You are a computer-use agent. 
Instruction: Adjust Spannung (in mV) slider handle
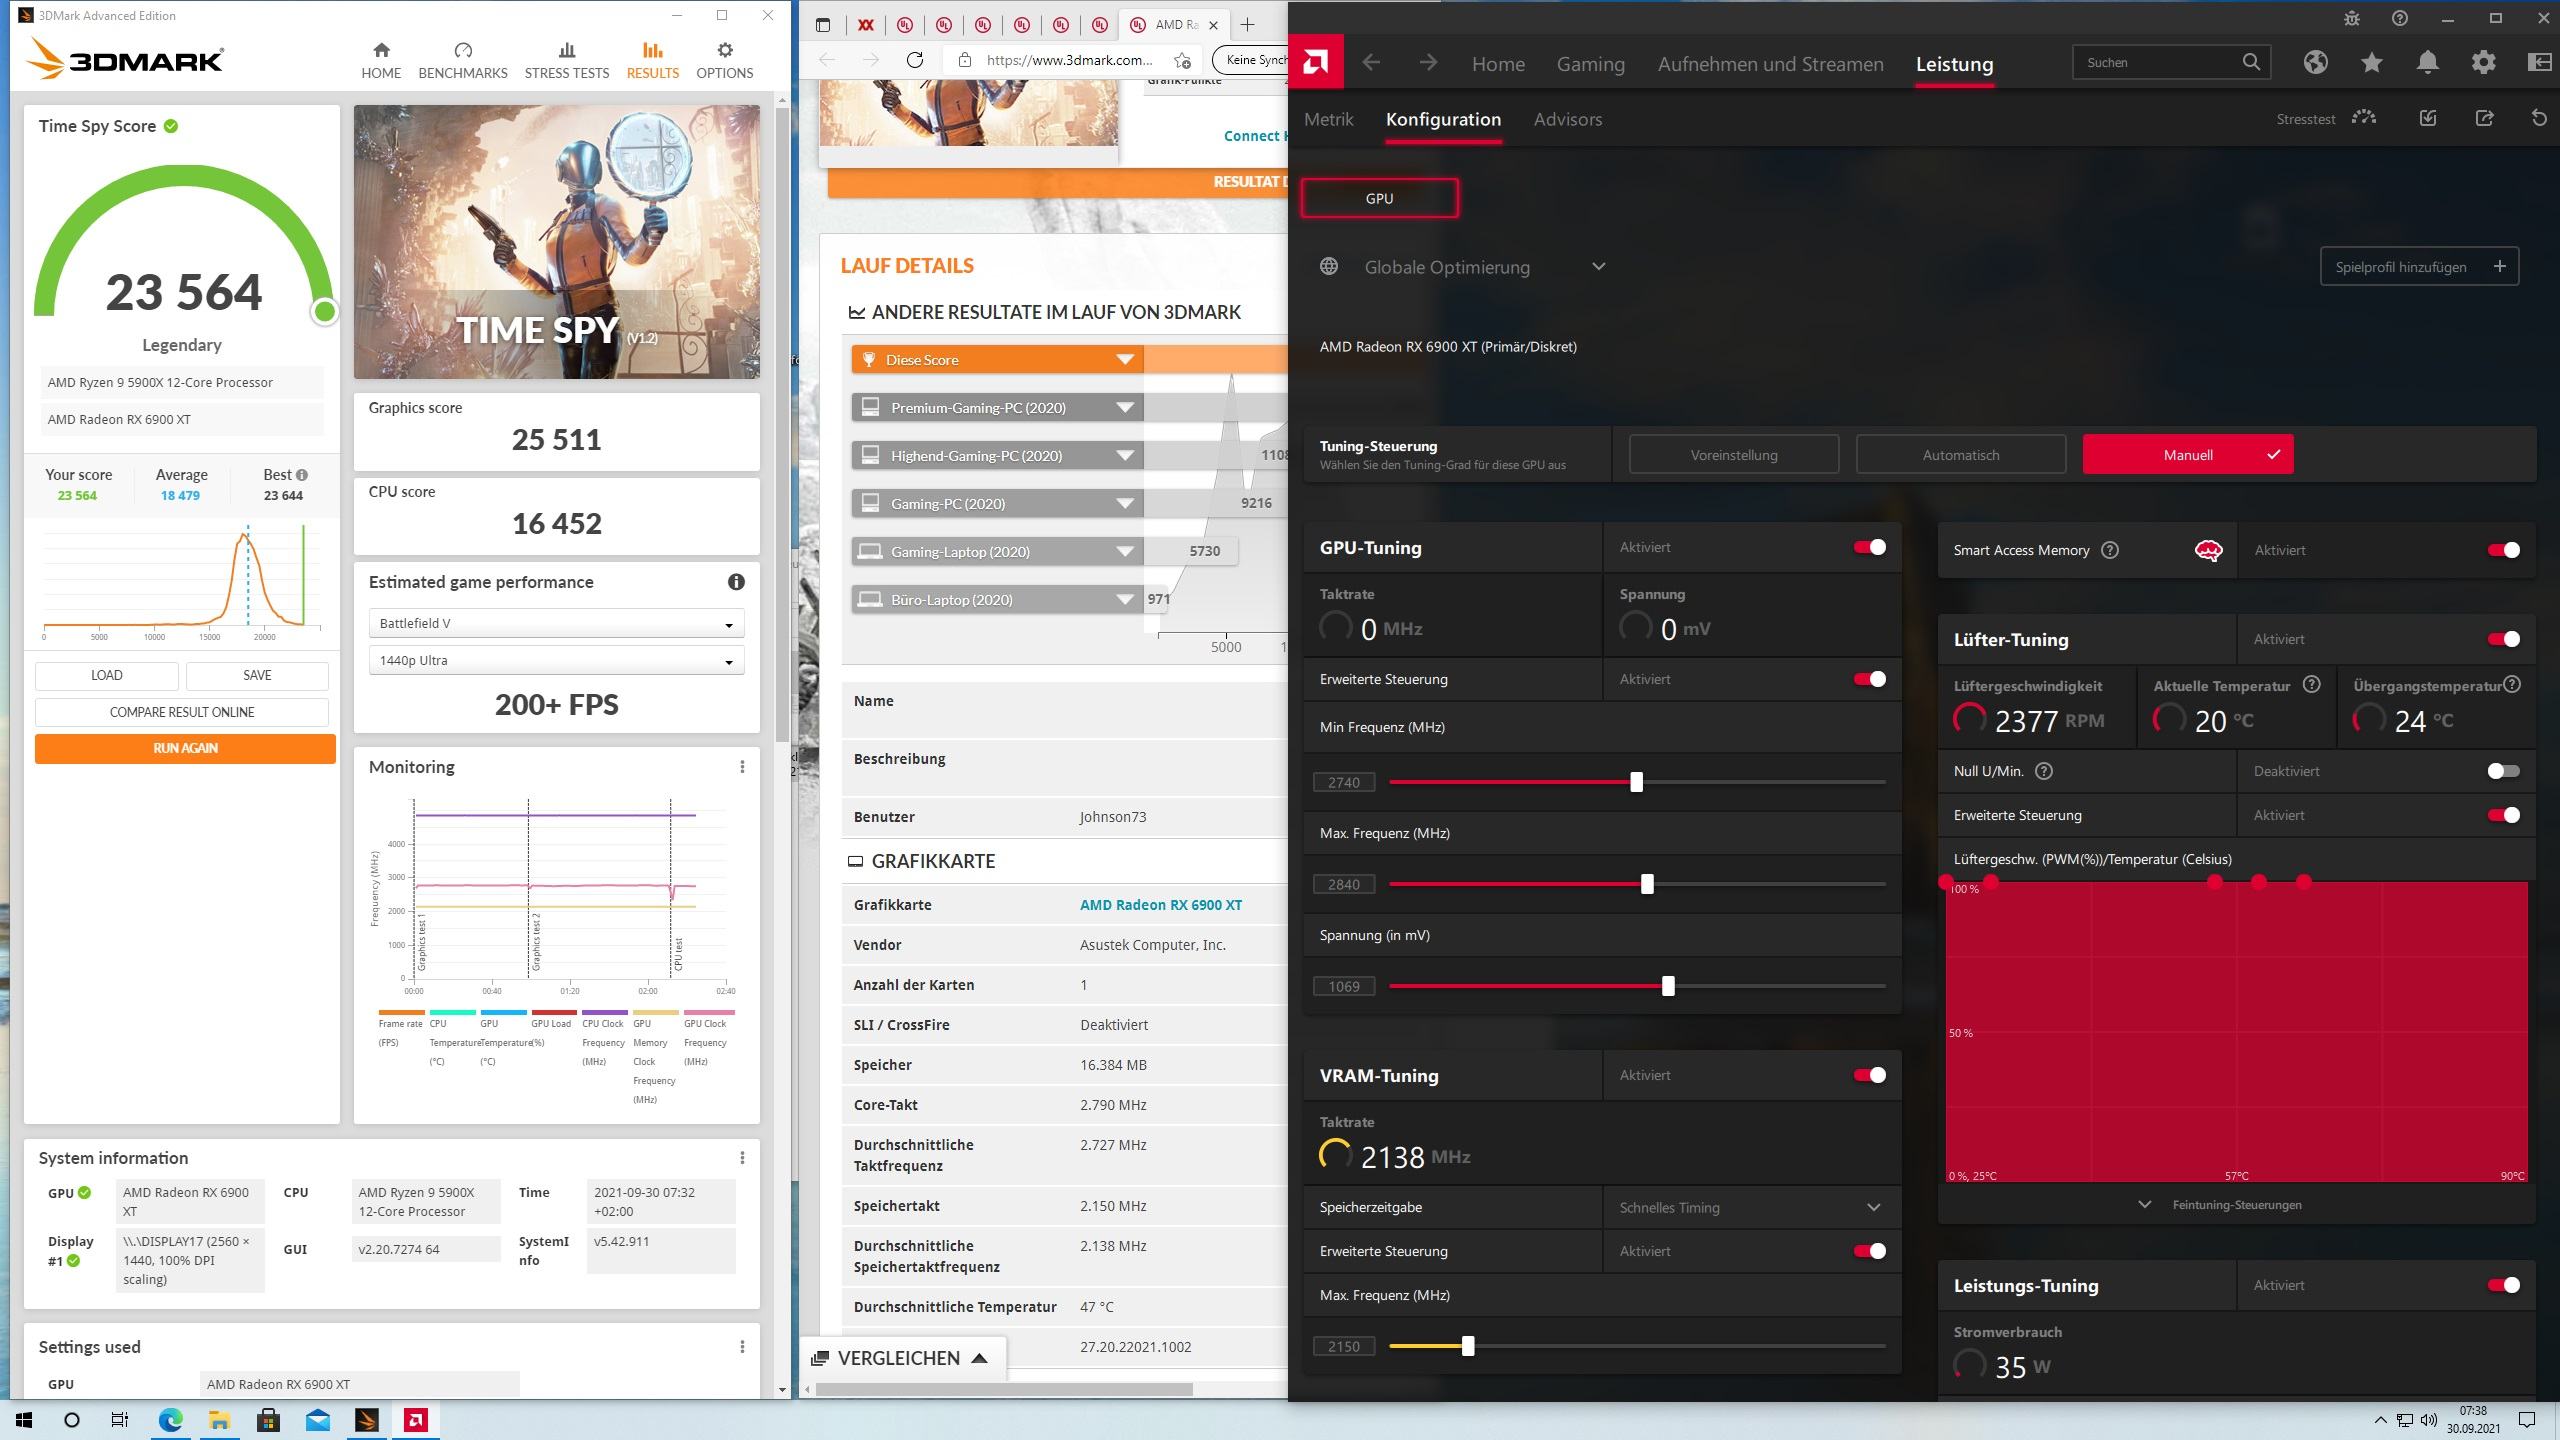click(1668, 986)
